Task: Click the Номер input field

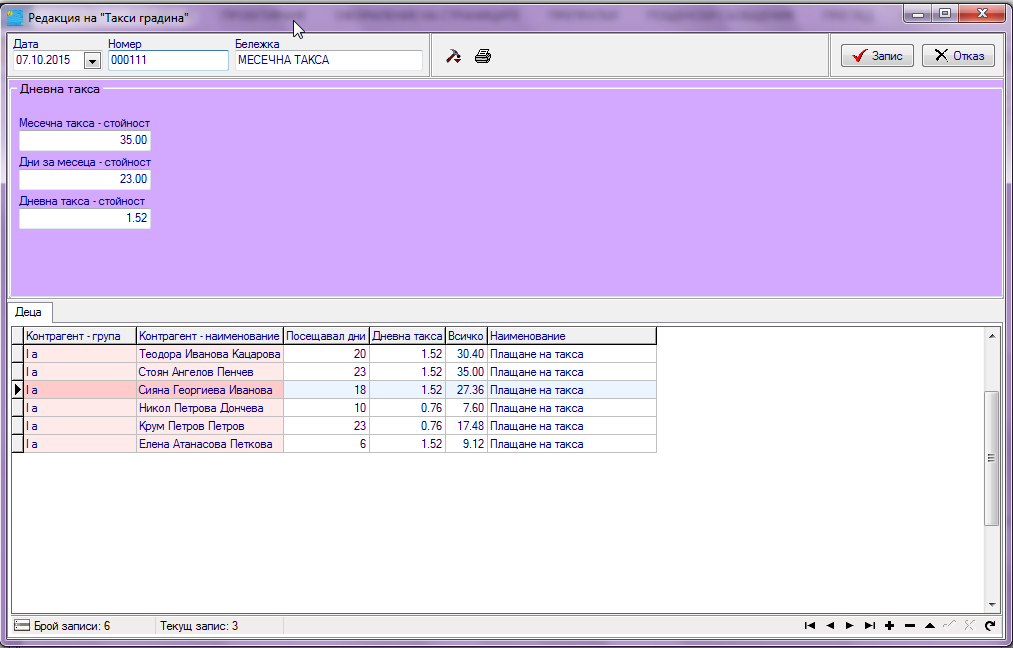Action: click(168, 60)
